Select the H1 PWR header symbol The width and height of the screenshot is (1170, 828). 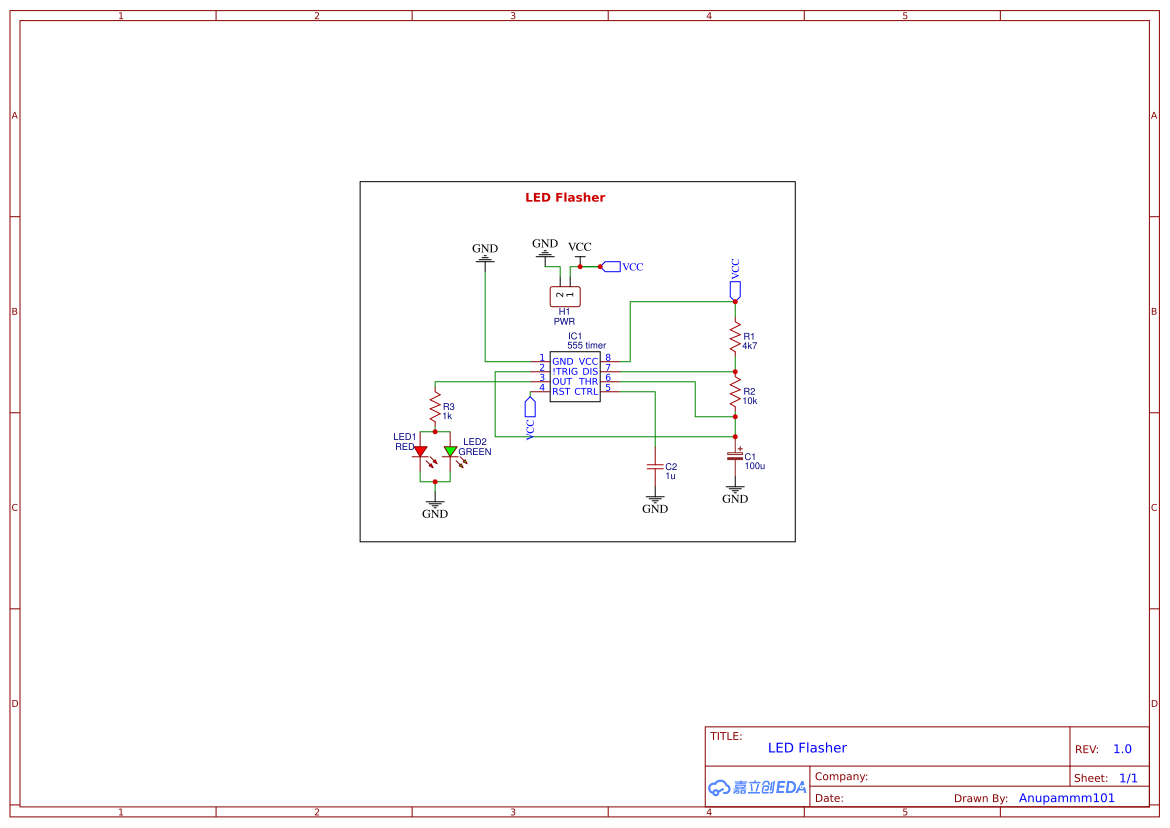coord(564,295)
